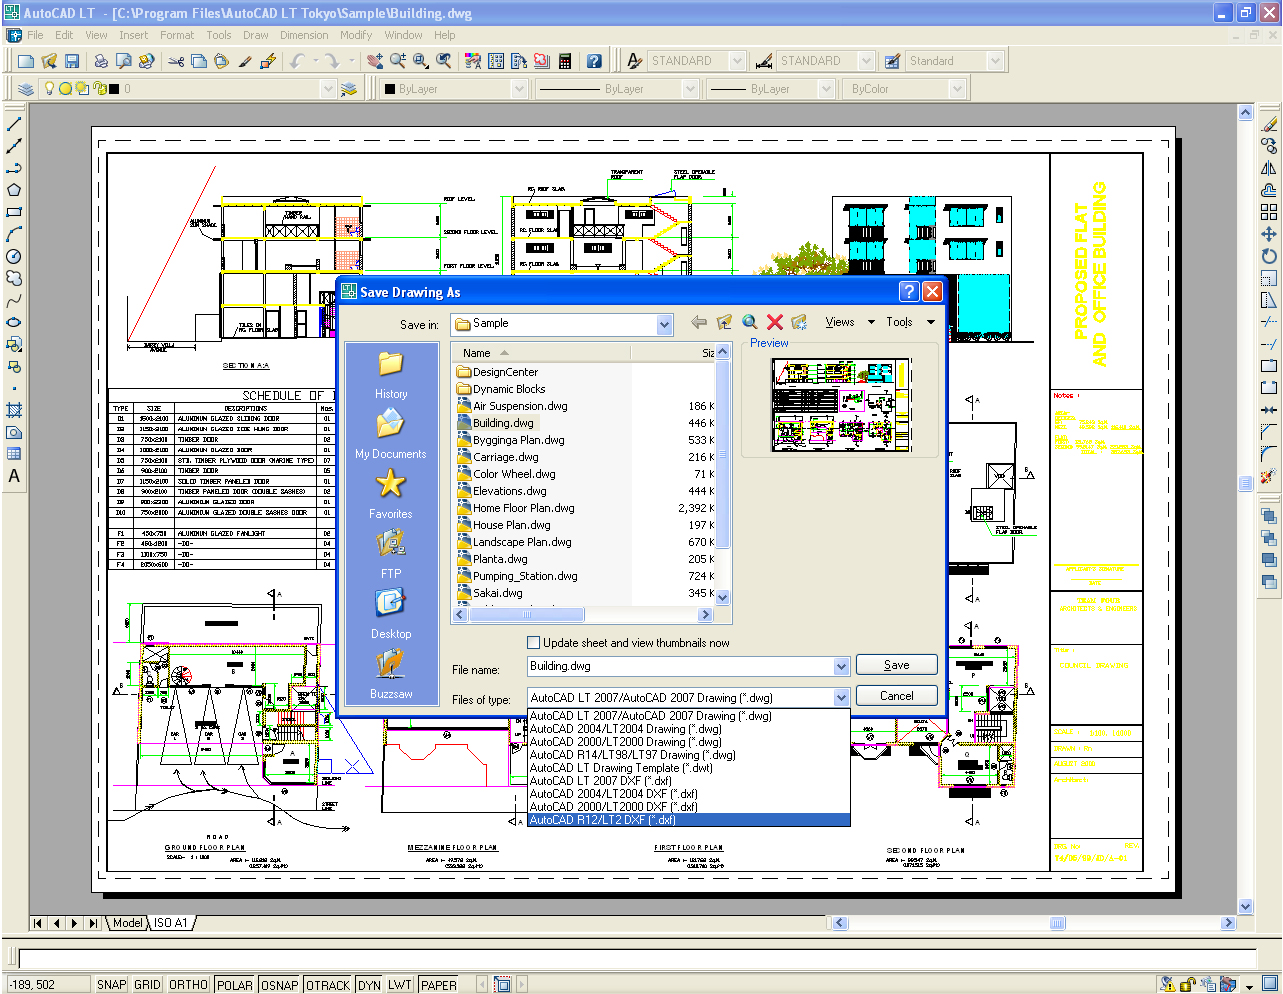Open the QuickCalc calculator icon
This screenshot has height=994, width=1283.
pyautogui.click(x=565, y=61)
